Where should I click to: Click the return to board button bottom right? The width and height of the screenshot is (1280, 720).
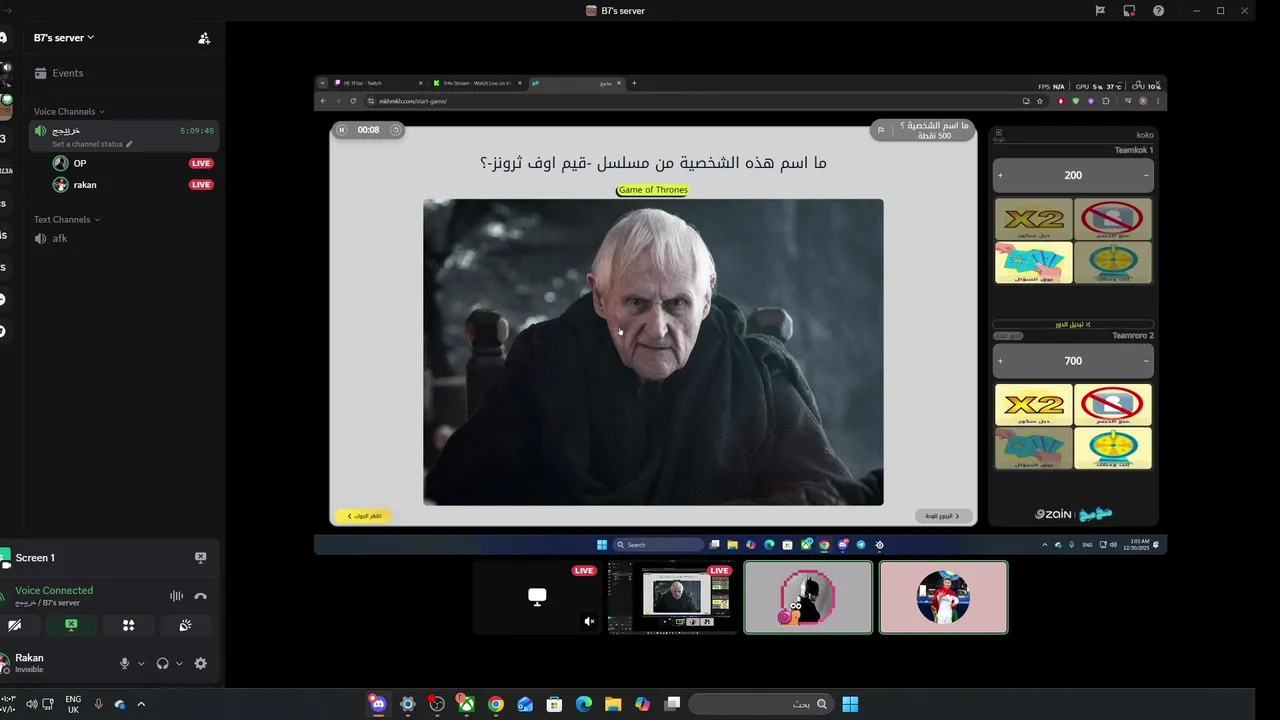(x=944, y=516)
